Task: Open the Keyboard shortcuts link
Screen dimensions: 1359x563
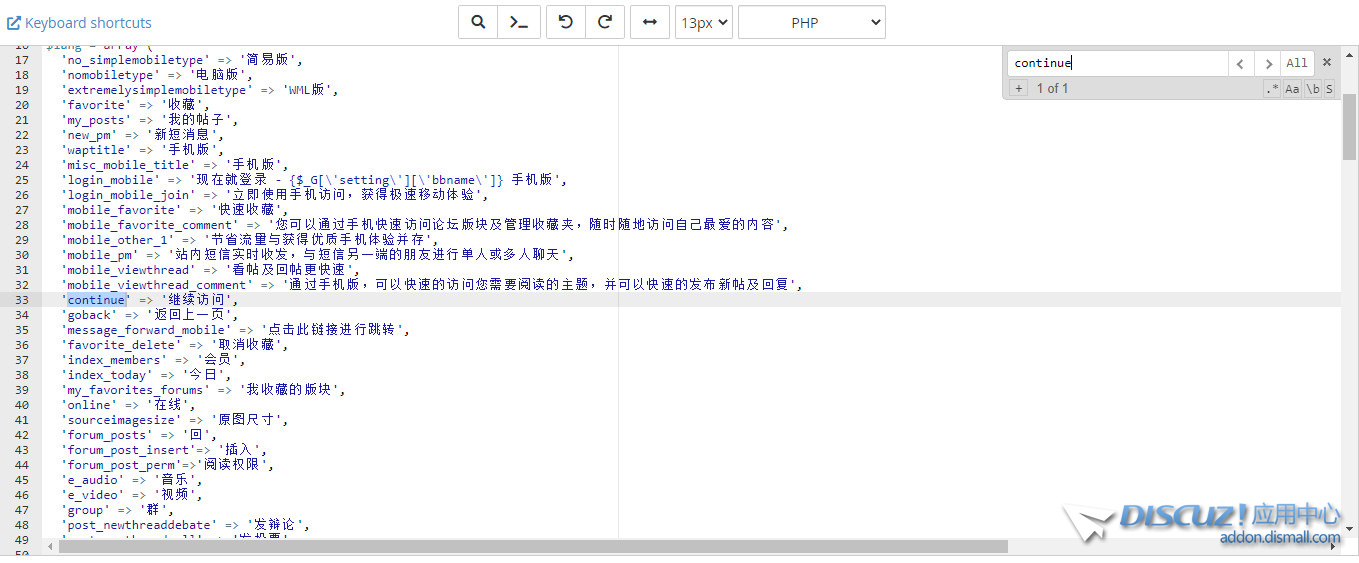Action: click(80, 22)
